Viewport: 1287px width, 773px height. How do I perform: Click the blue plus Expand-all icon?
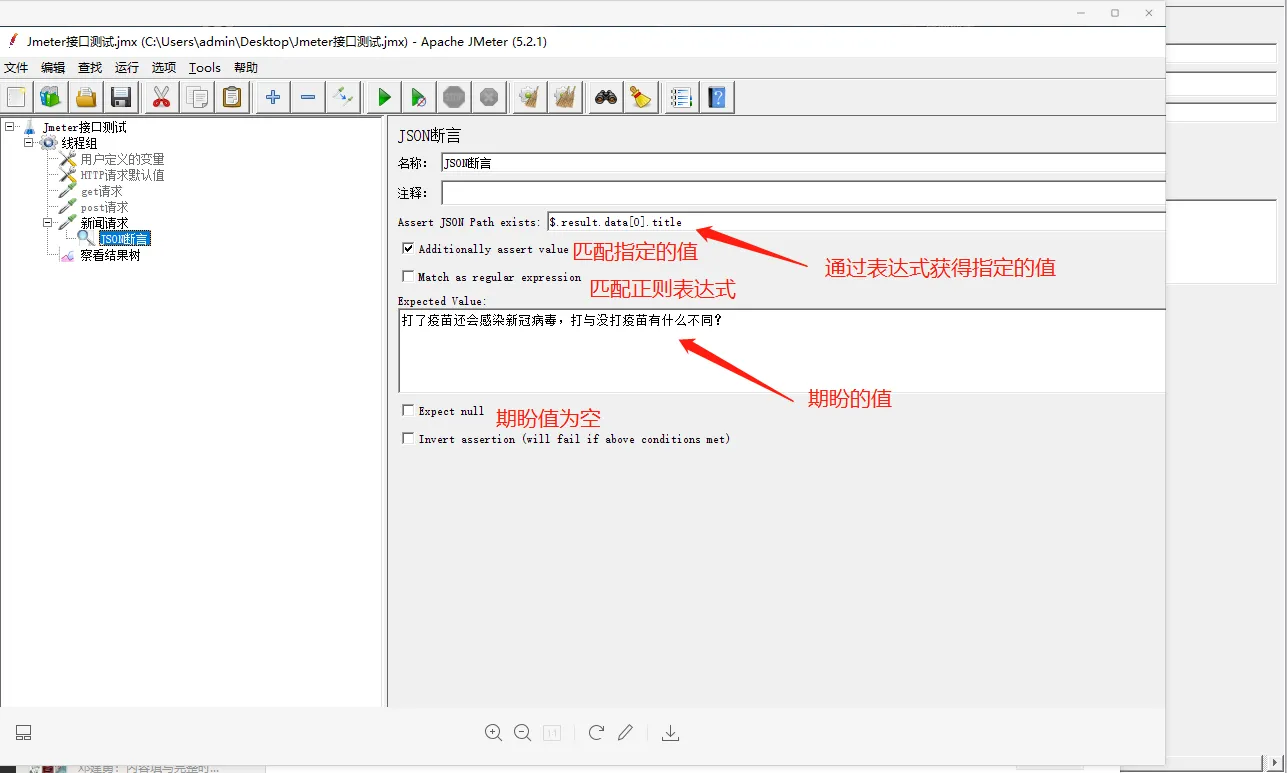[272, 97]
